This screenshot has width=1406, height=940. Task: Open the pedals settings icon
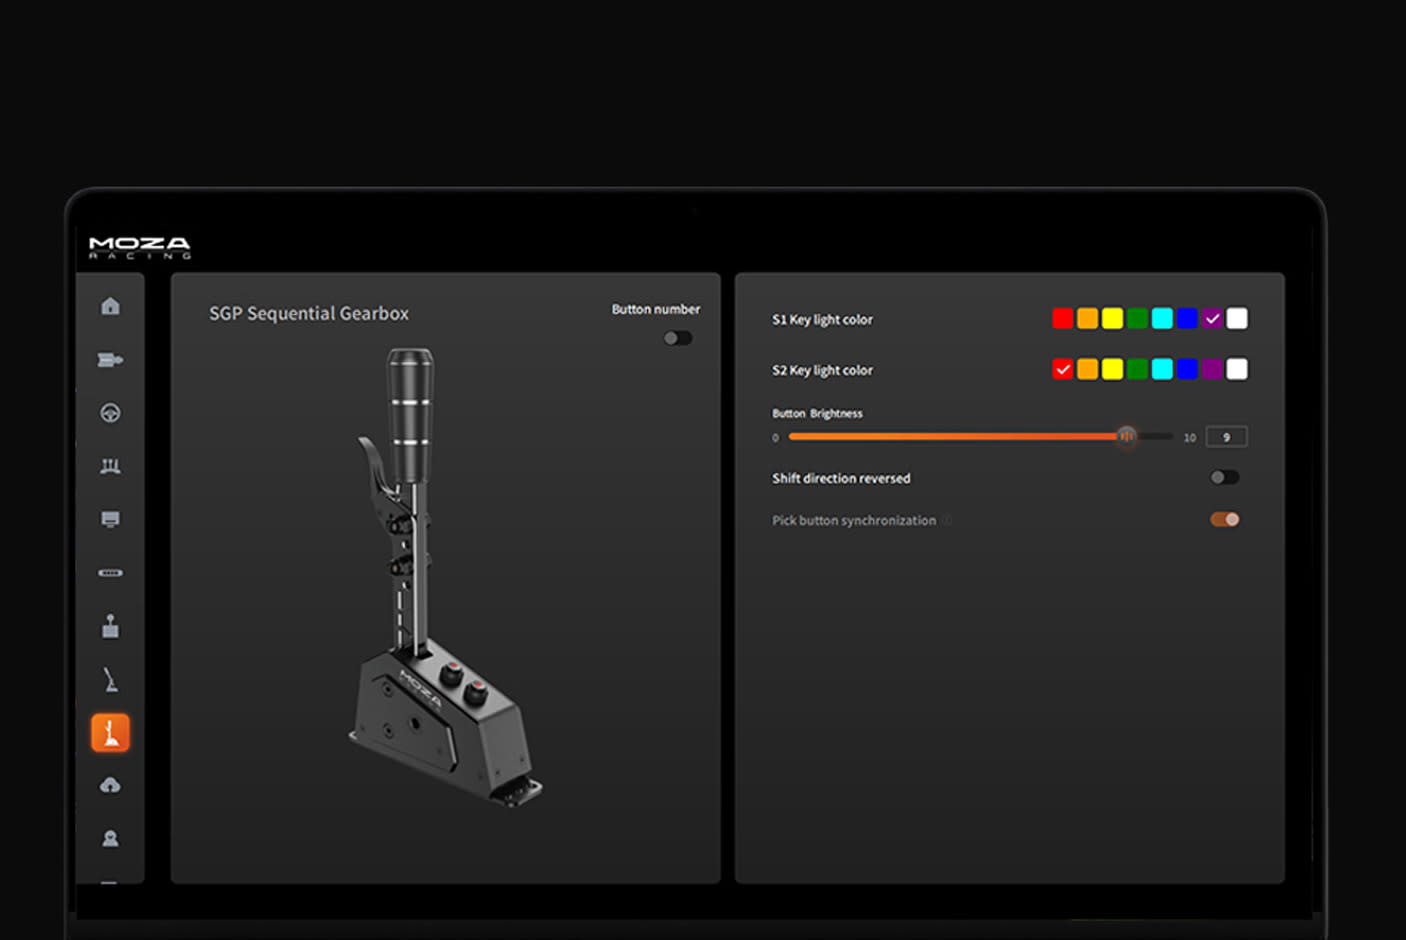coord(110,466)
